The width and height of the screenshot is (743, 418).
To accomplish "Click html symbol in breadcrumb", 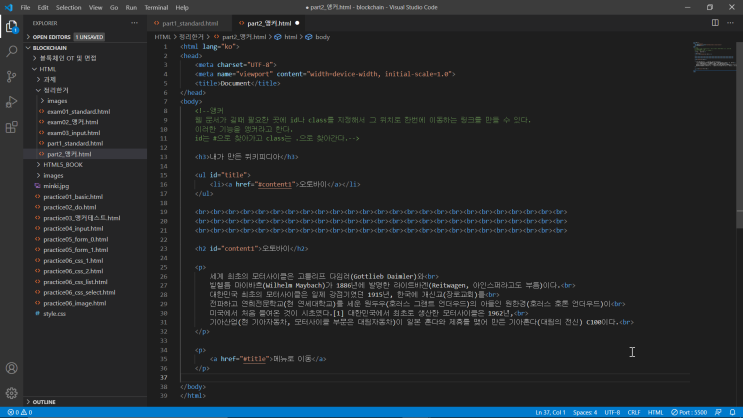I will pyautogui.click(x=285, y=37).
